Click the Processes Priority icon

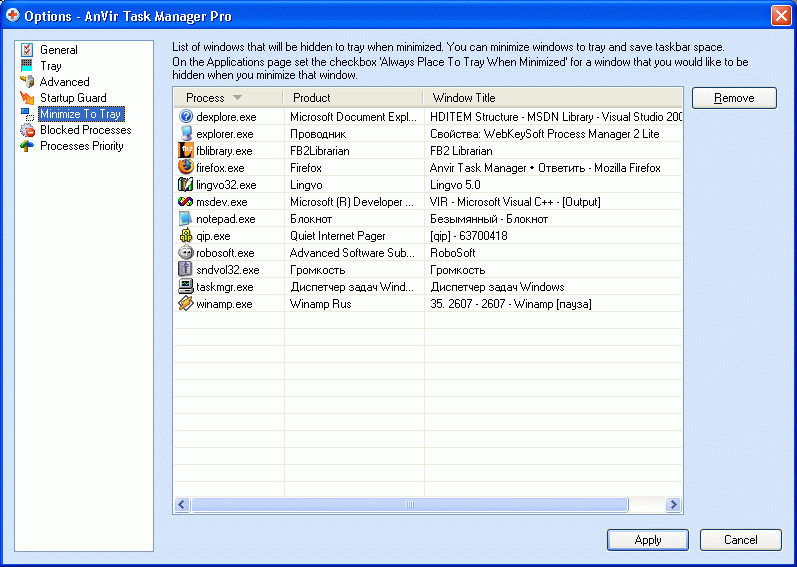27,146
